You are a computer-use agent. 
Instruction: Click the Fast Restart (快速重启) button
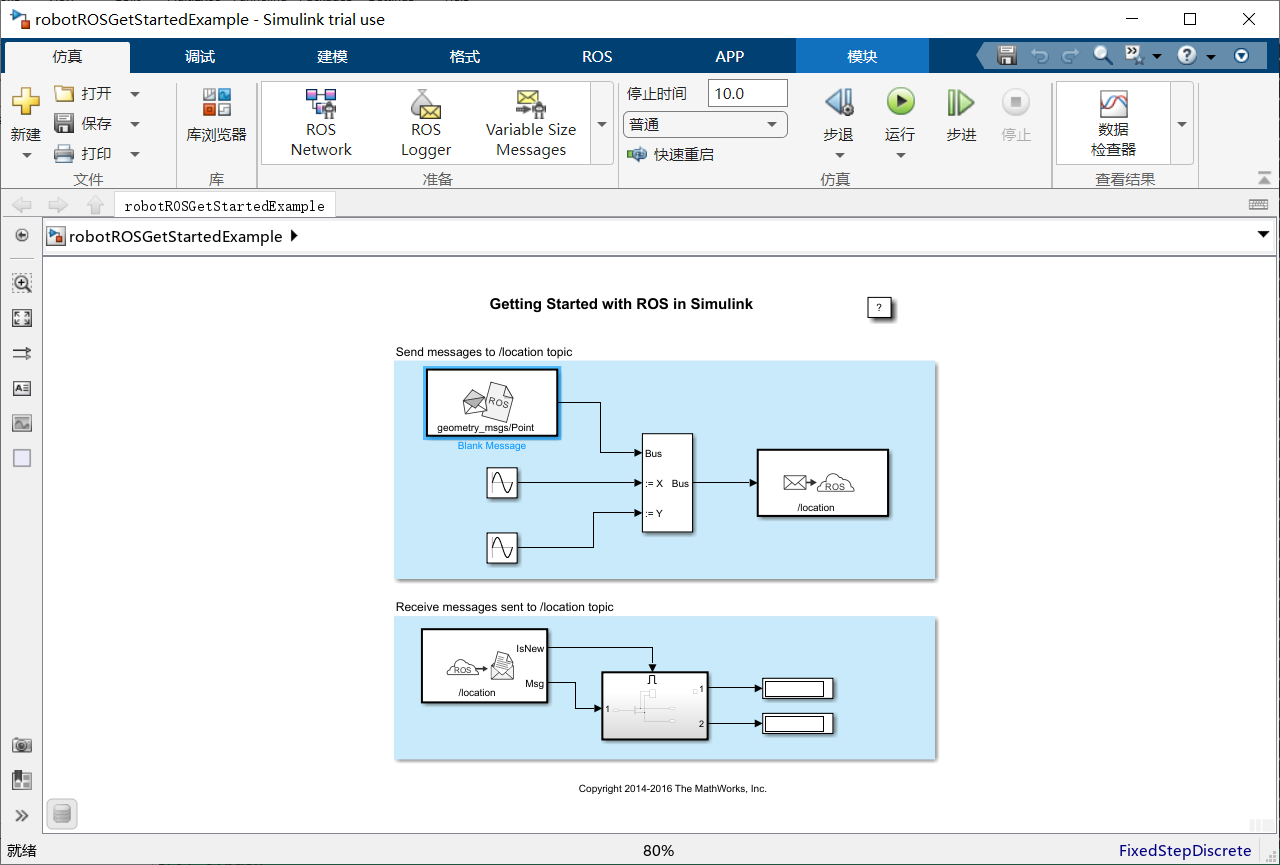(670, 155)
